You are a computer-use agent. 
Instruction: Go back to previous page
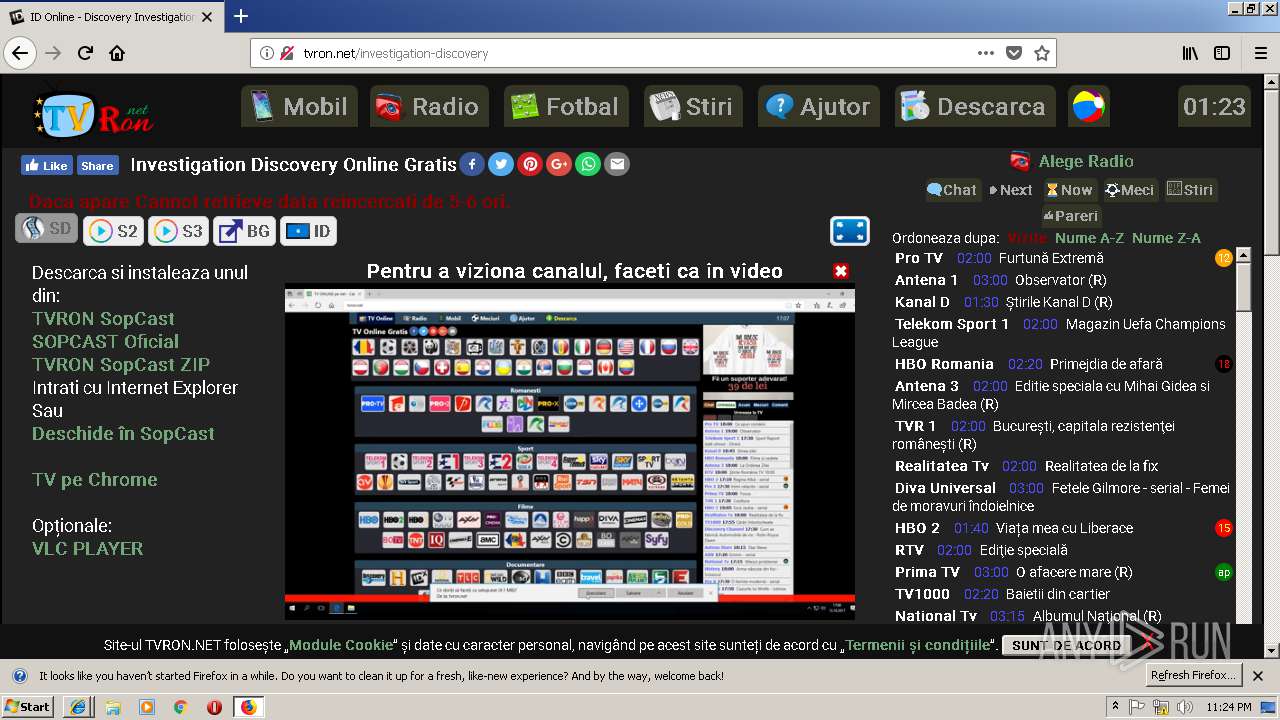20,53
